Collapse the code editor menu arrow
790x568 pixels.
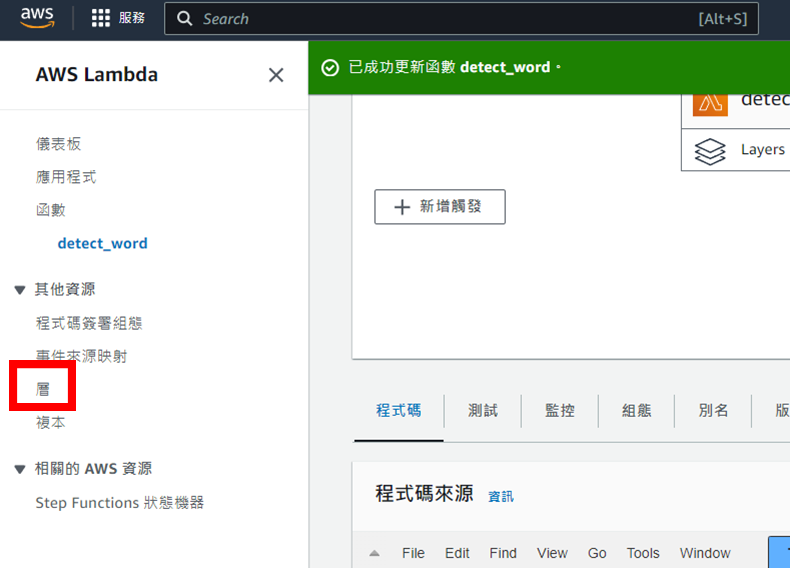coord(374,553)
